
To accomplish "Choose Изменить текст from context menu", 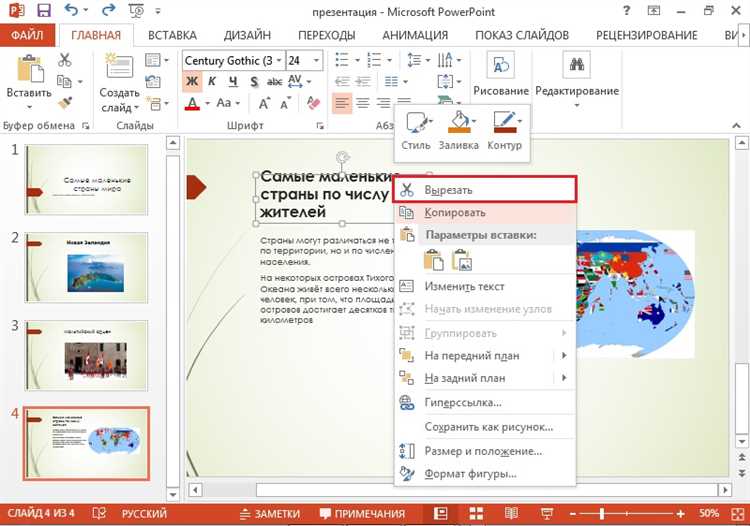I will coord(485,286).
